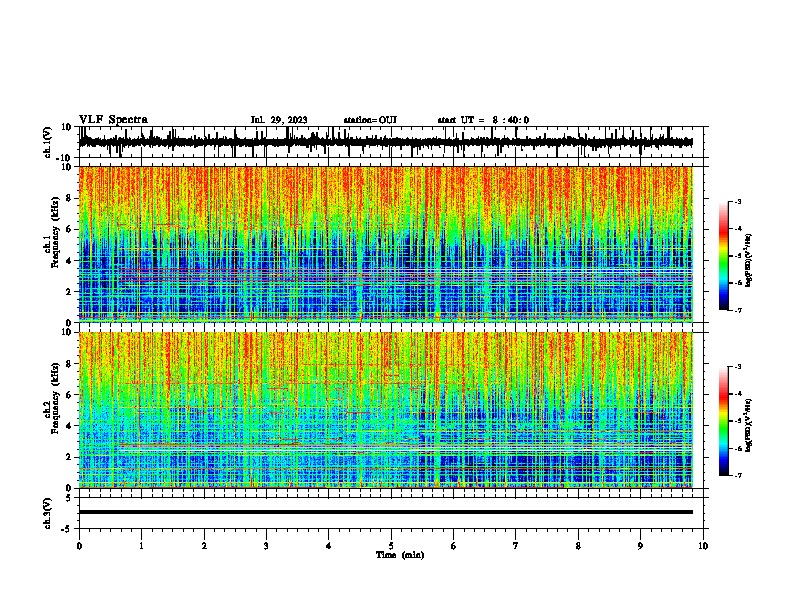This screenshot has width=792, height=612.
Task: Click time axis tick label "9"
Action: tap(640, 546)
